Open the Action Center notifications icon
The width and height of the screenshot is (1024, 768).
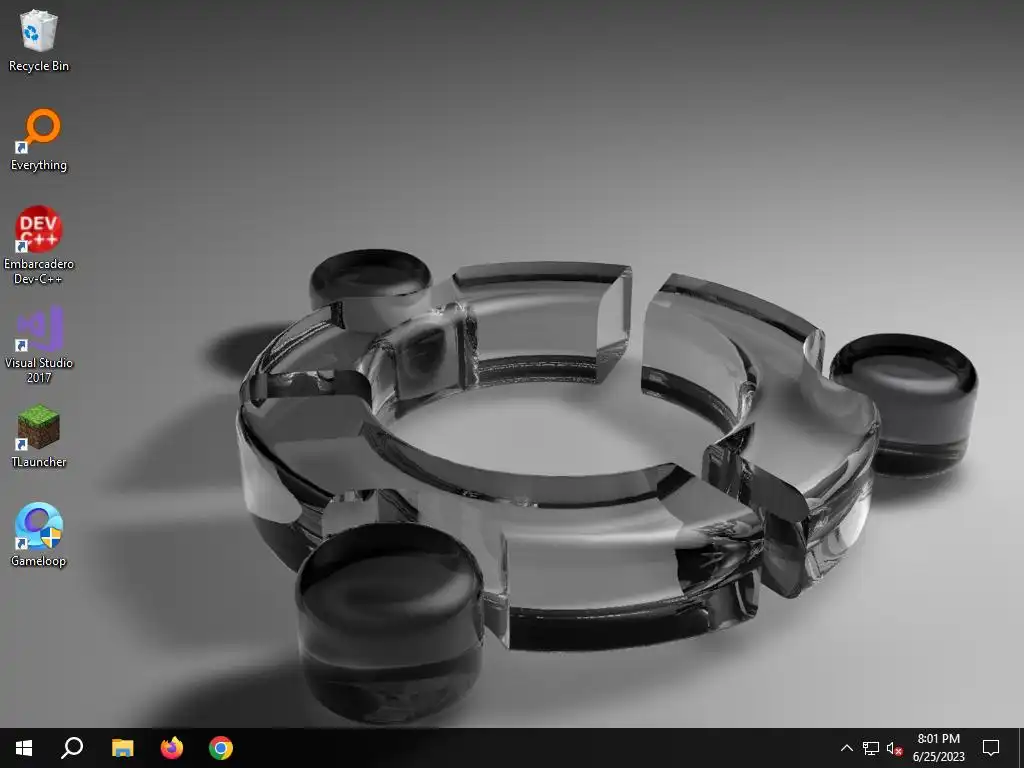click(991, 748)
